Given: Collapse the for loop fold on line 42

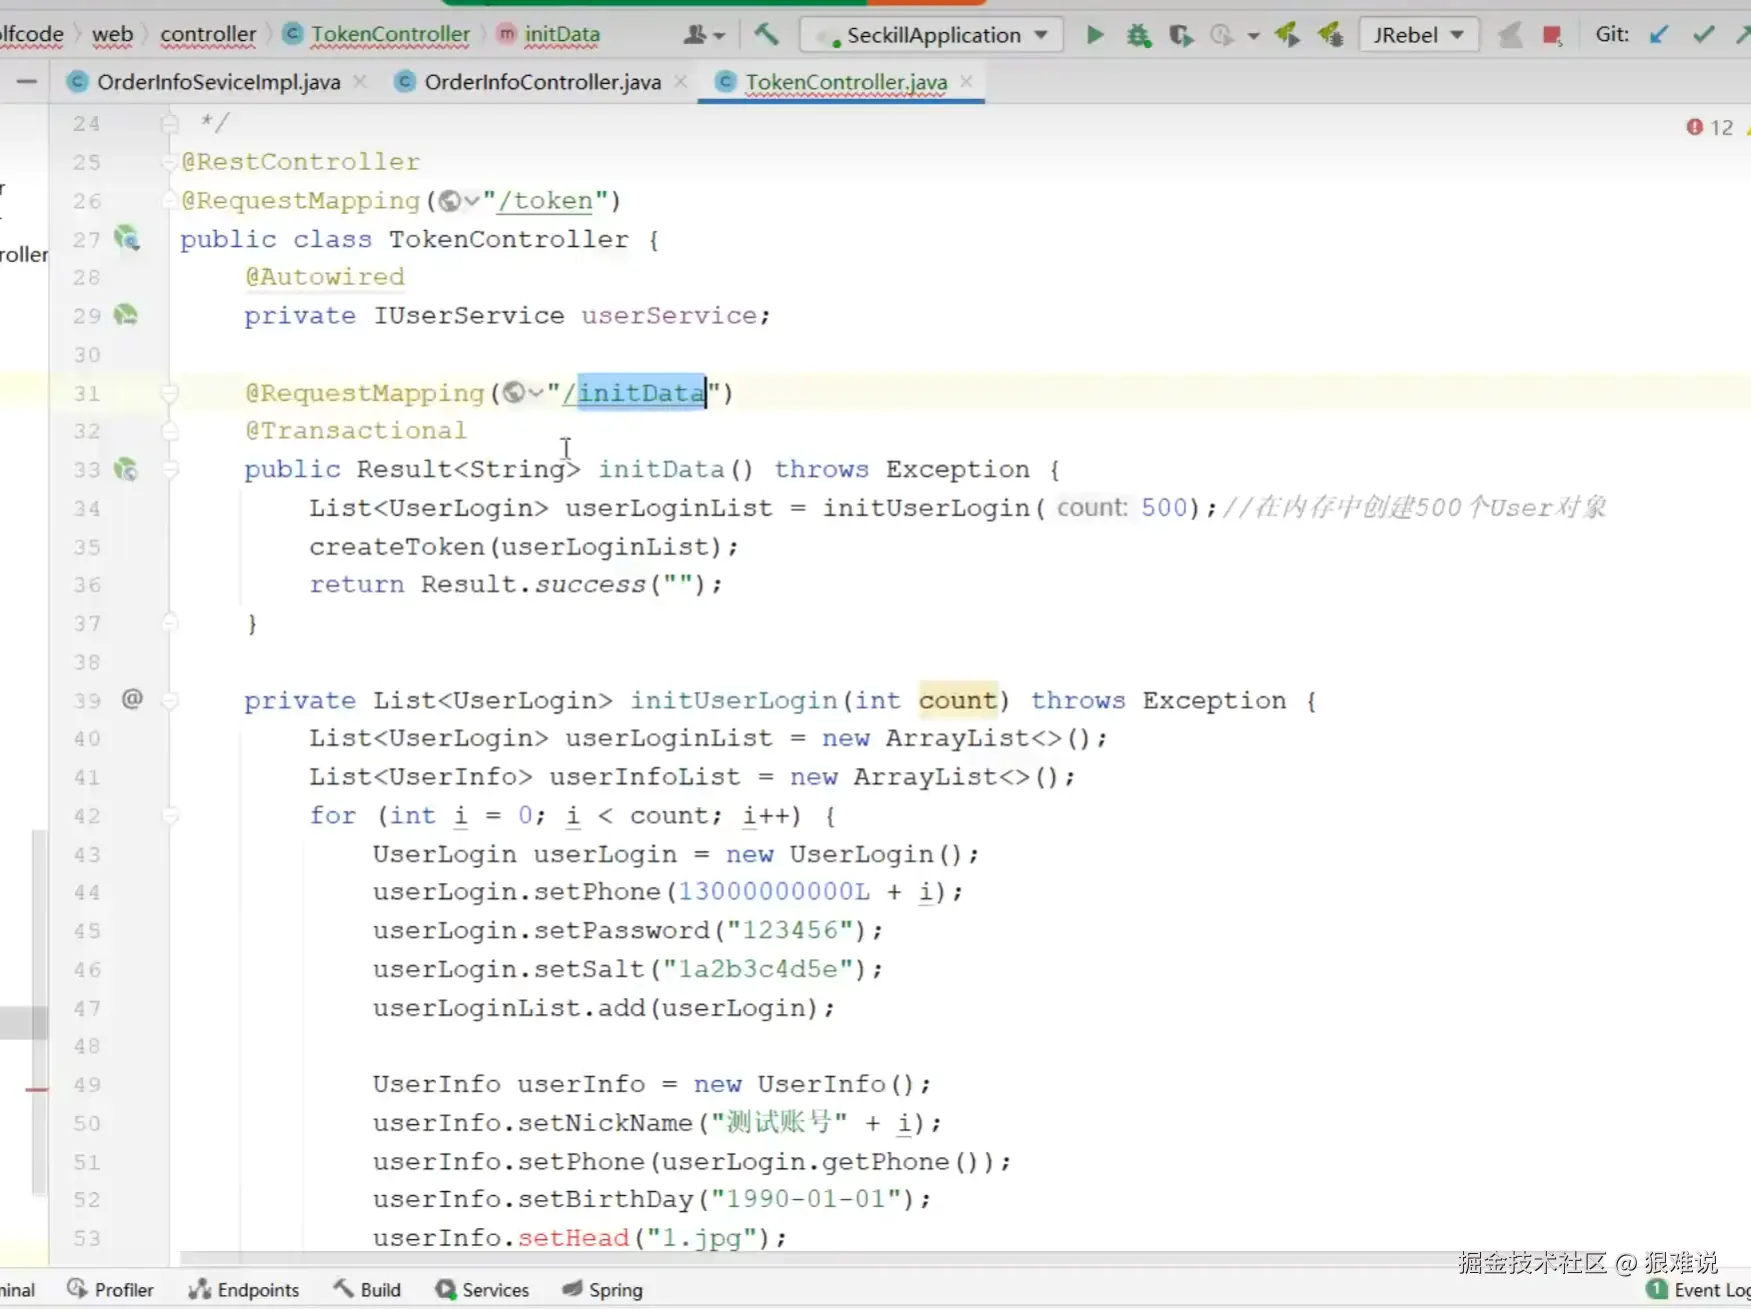Looking at the screenshot, I should tap(170, 816).
